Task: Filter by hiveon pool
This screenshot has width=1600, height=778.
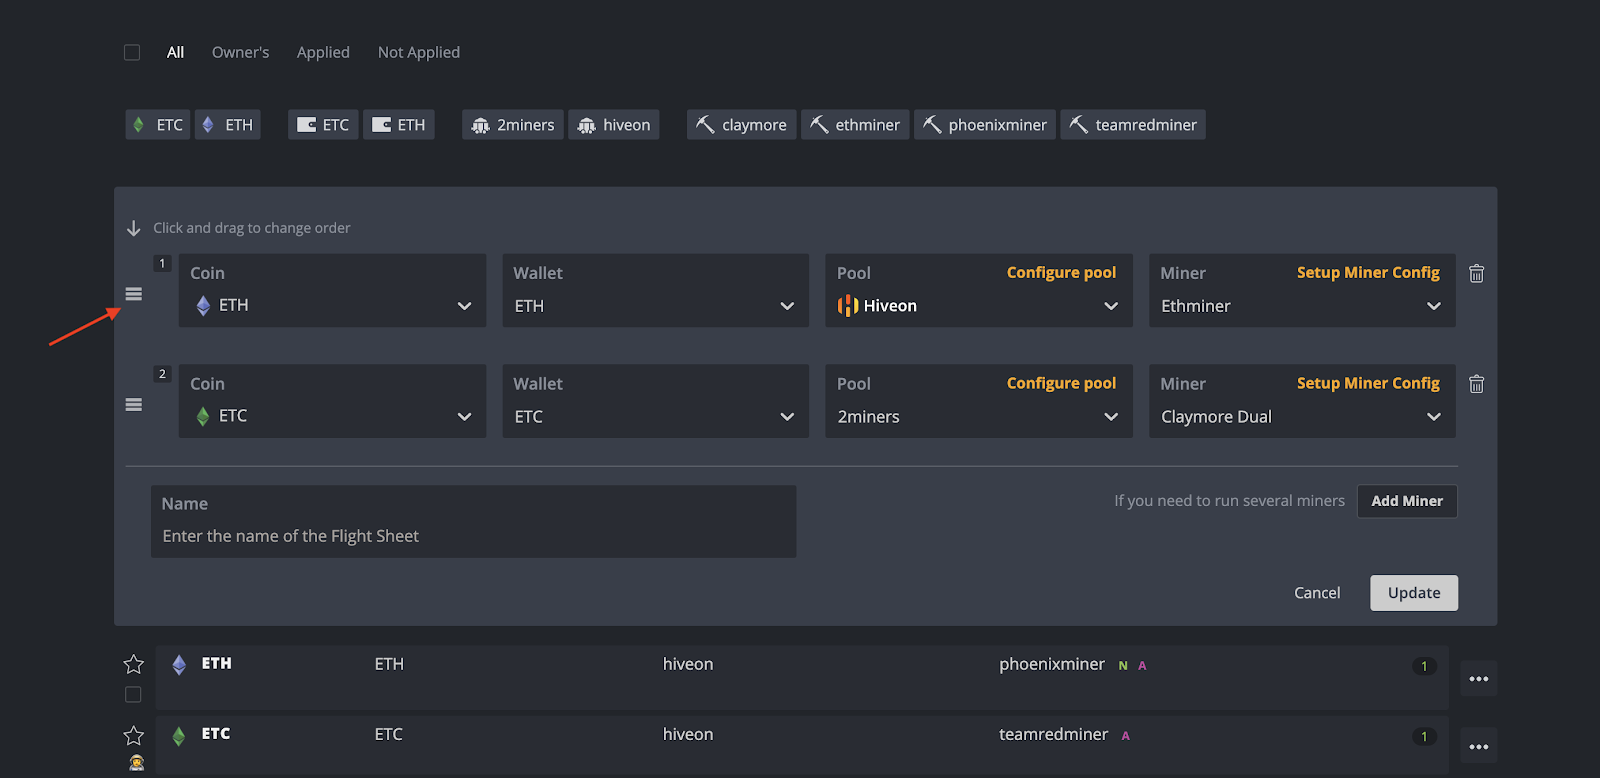Action: 614,125
